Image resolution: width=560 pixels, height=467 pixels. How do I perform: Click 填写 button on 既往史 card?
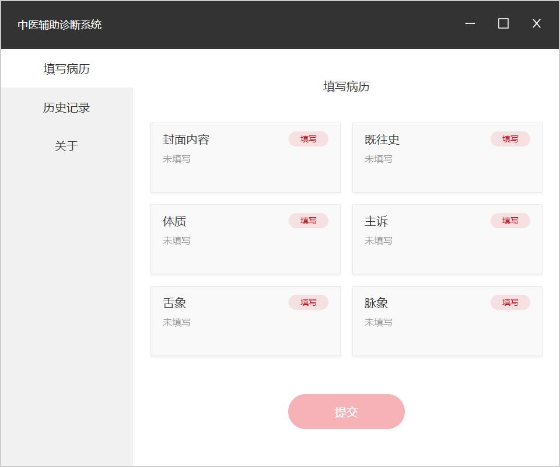pyautogui.click(x=510, y=139)
